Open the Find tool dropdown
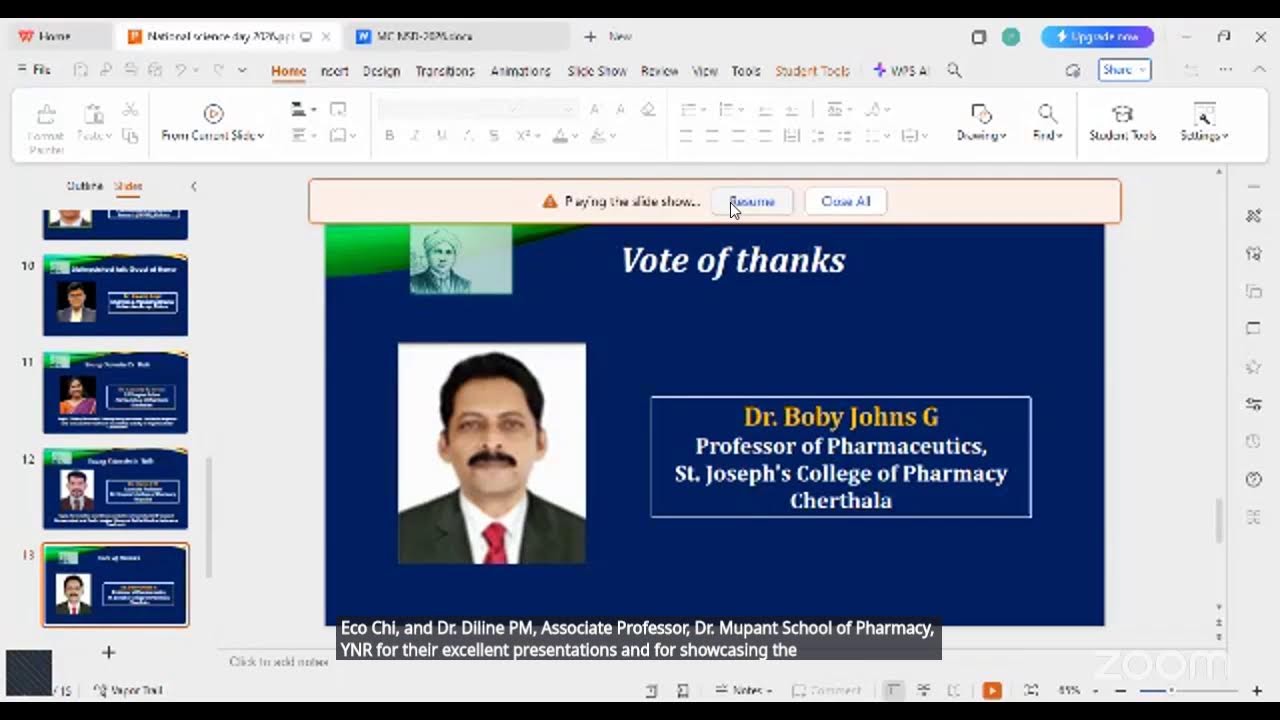Screen dimensions: 1280x720 tap(1047, 123)
